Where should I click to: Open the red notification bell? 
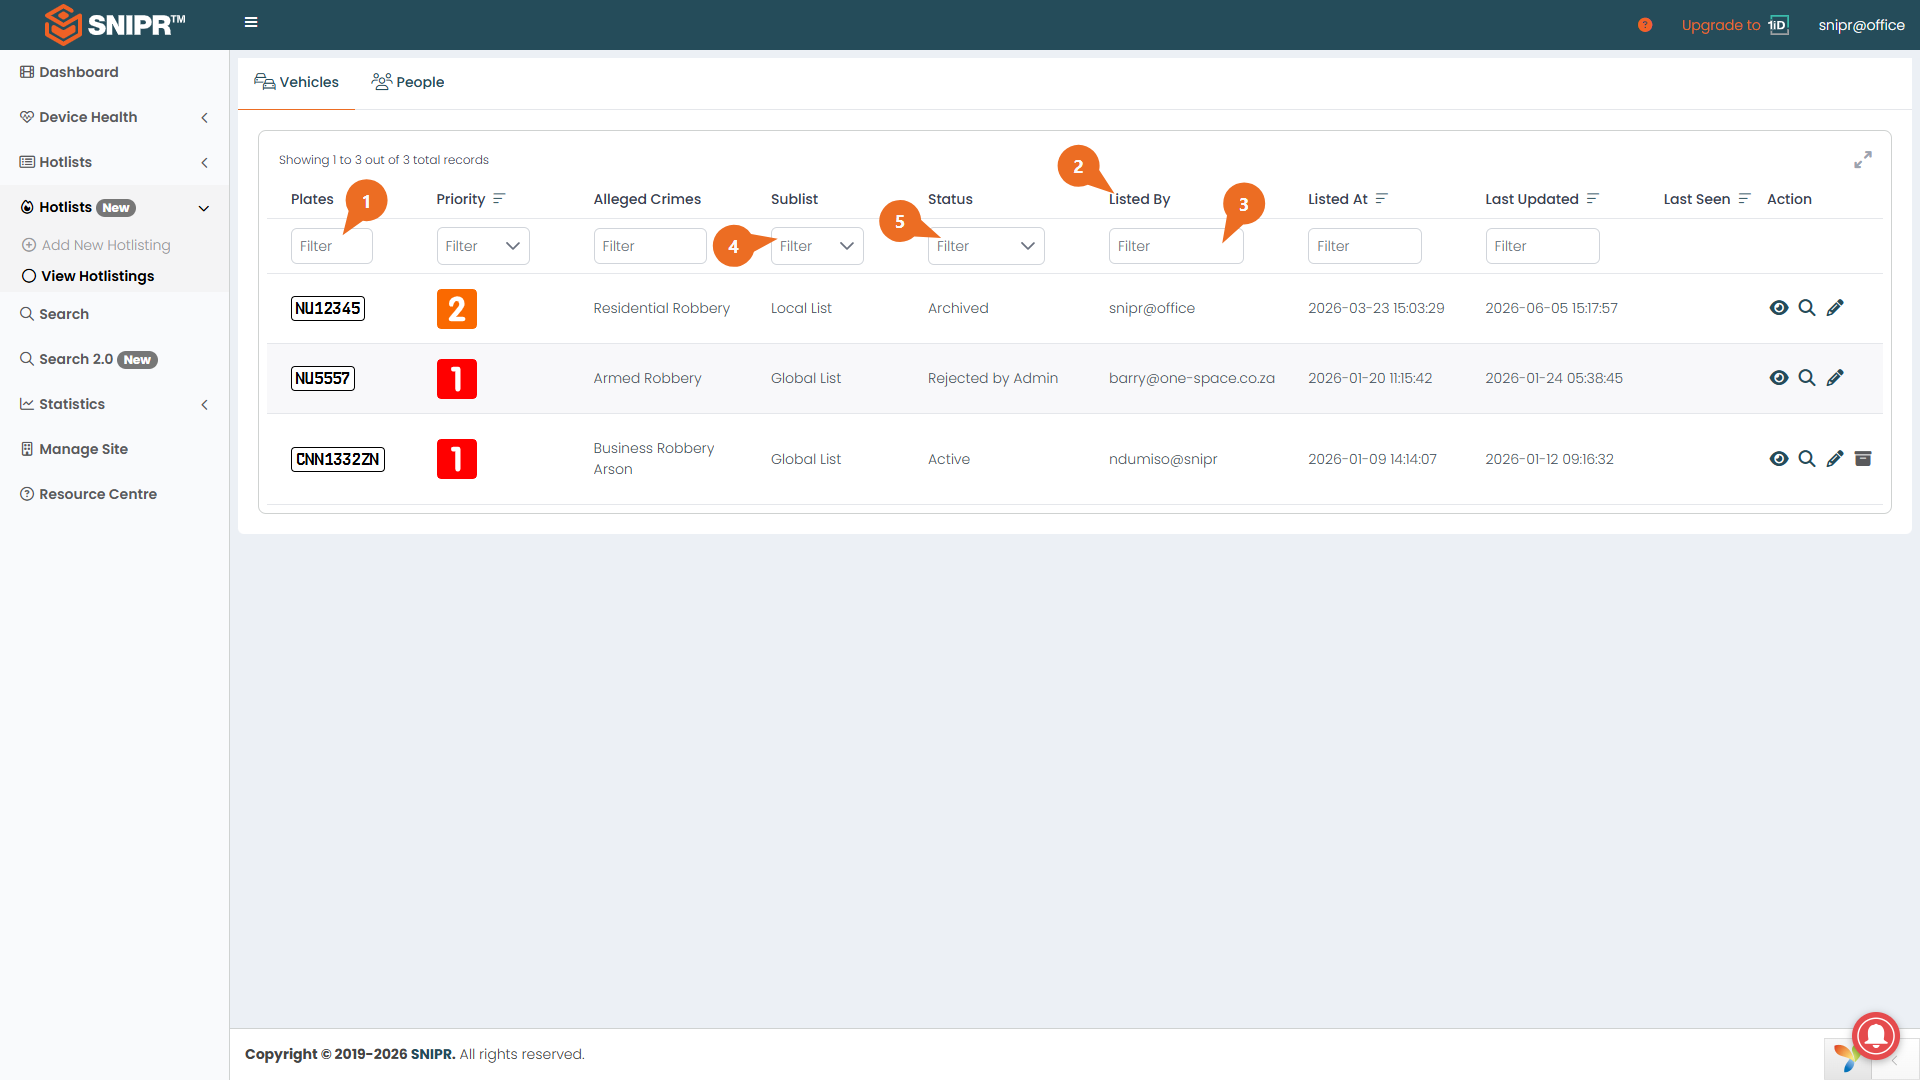point(1876,1035)
